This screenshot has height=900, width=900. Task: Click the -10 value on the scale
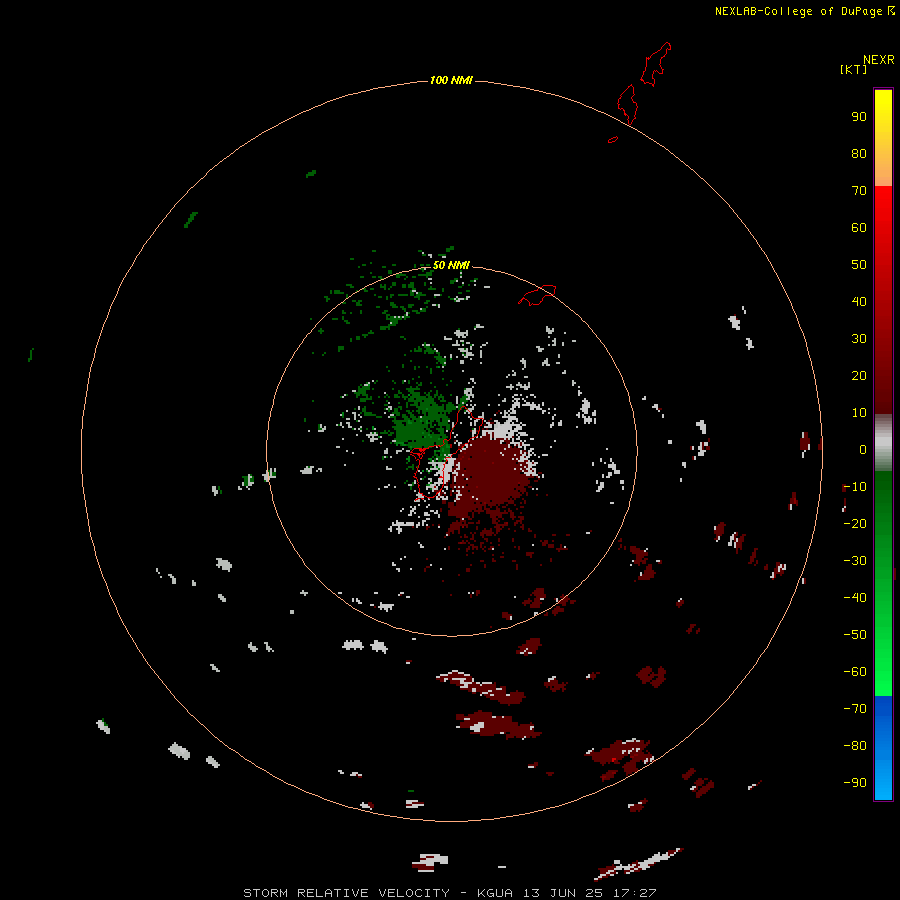855,487
